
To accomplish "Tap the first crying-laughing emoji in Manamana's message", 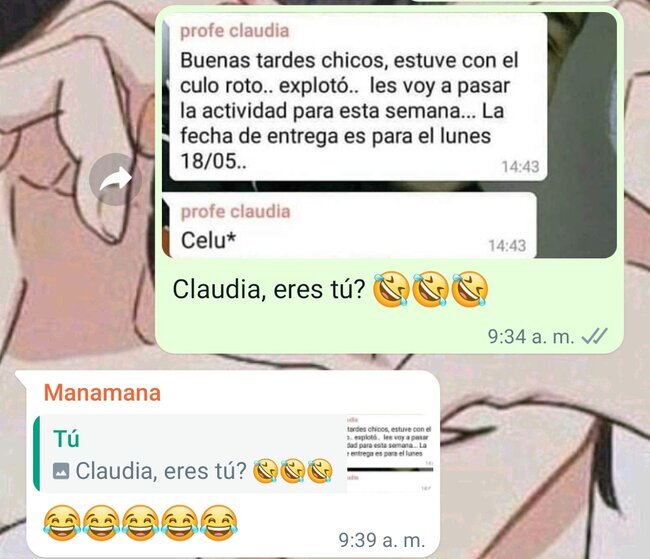I will pyautogui.click(x=62, y=523).
